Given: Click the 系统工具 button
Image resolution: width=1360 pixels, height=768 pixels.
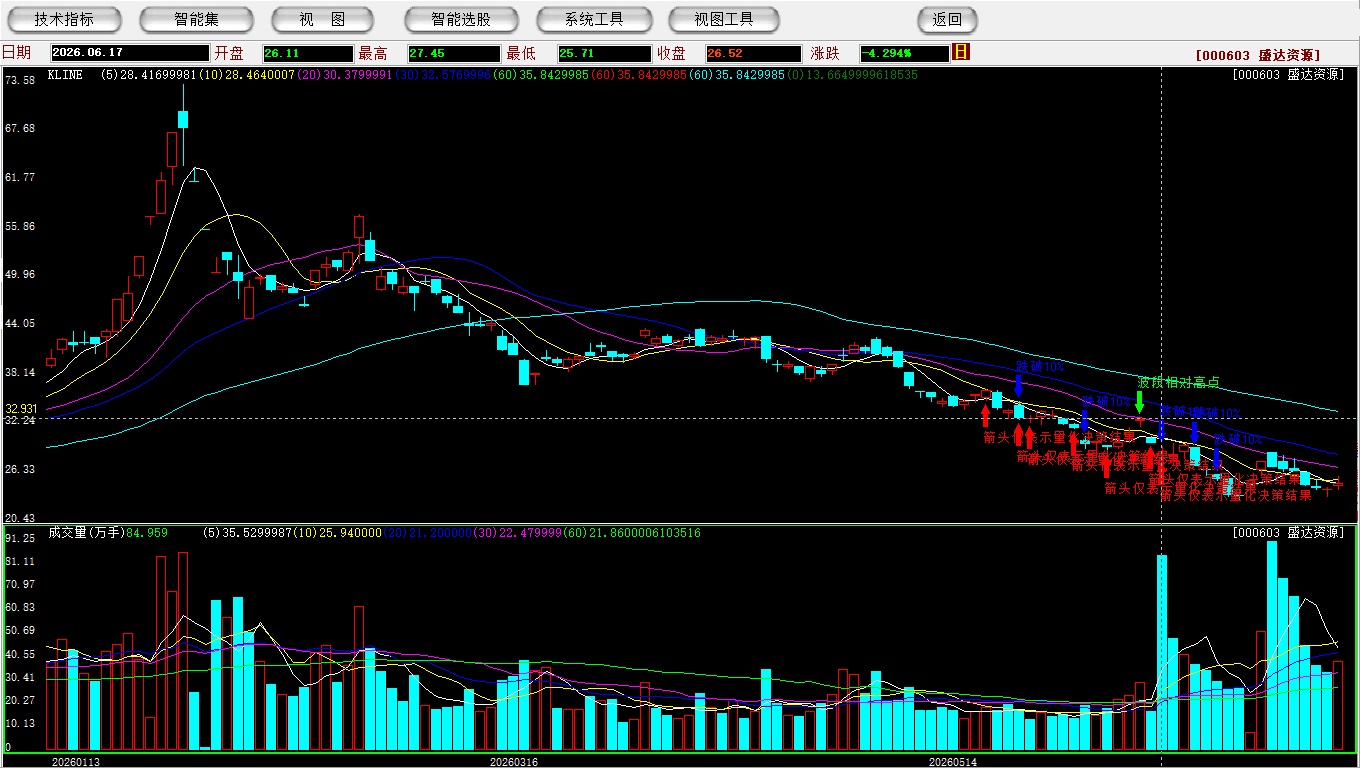Looking at the screenshot, I should pyautogui.click(x=594, y=19).
